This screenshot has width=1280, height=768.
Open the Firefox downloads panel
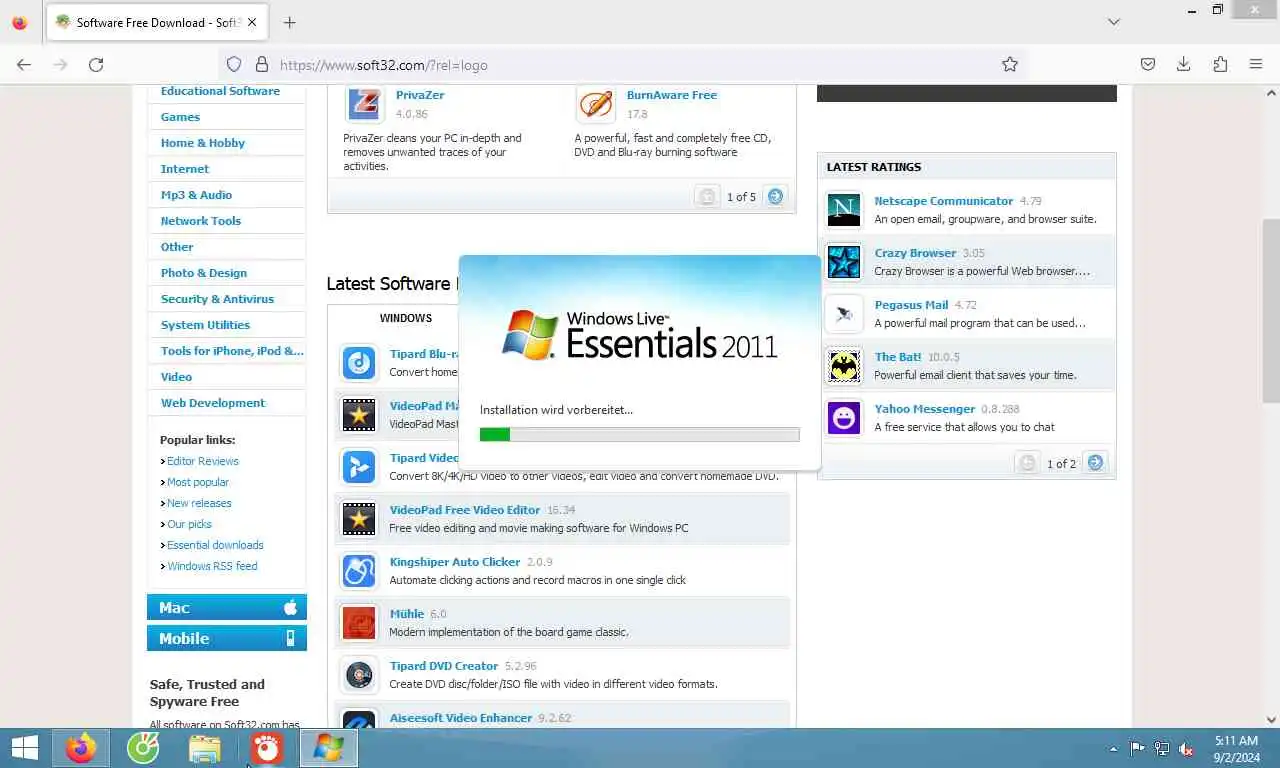(1183, 64)
